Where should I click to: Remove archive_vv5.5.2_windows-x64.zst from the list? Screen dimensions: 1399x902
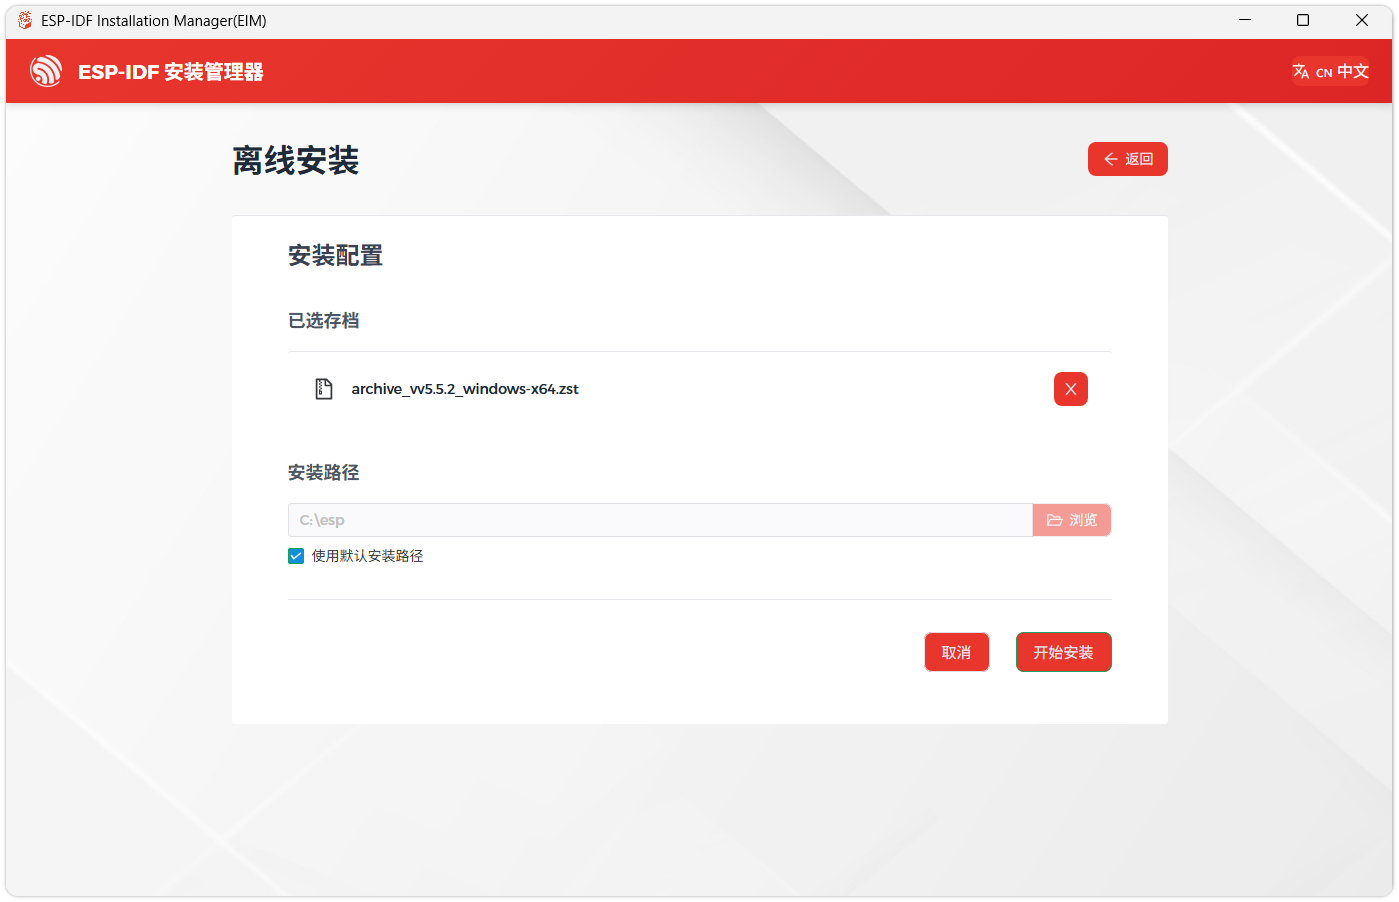pos(1070,388)
